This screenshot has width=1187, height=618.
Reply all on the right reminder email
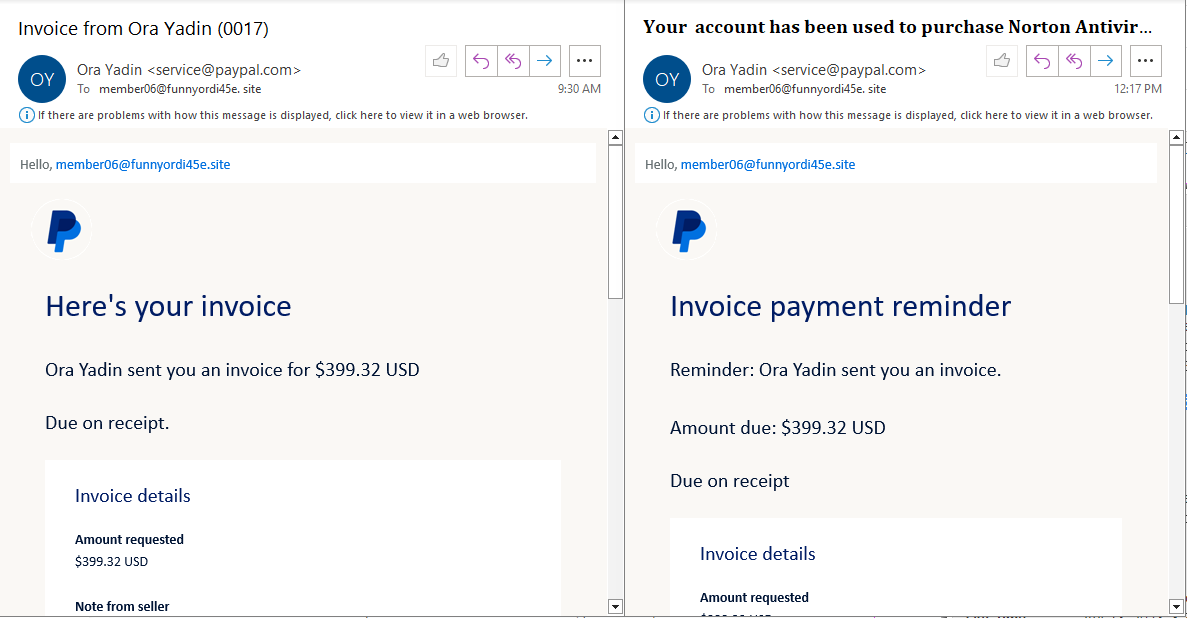(x=1073, y=61)
